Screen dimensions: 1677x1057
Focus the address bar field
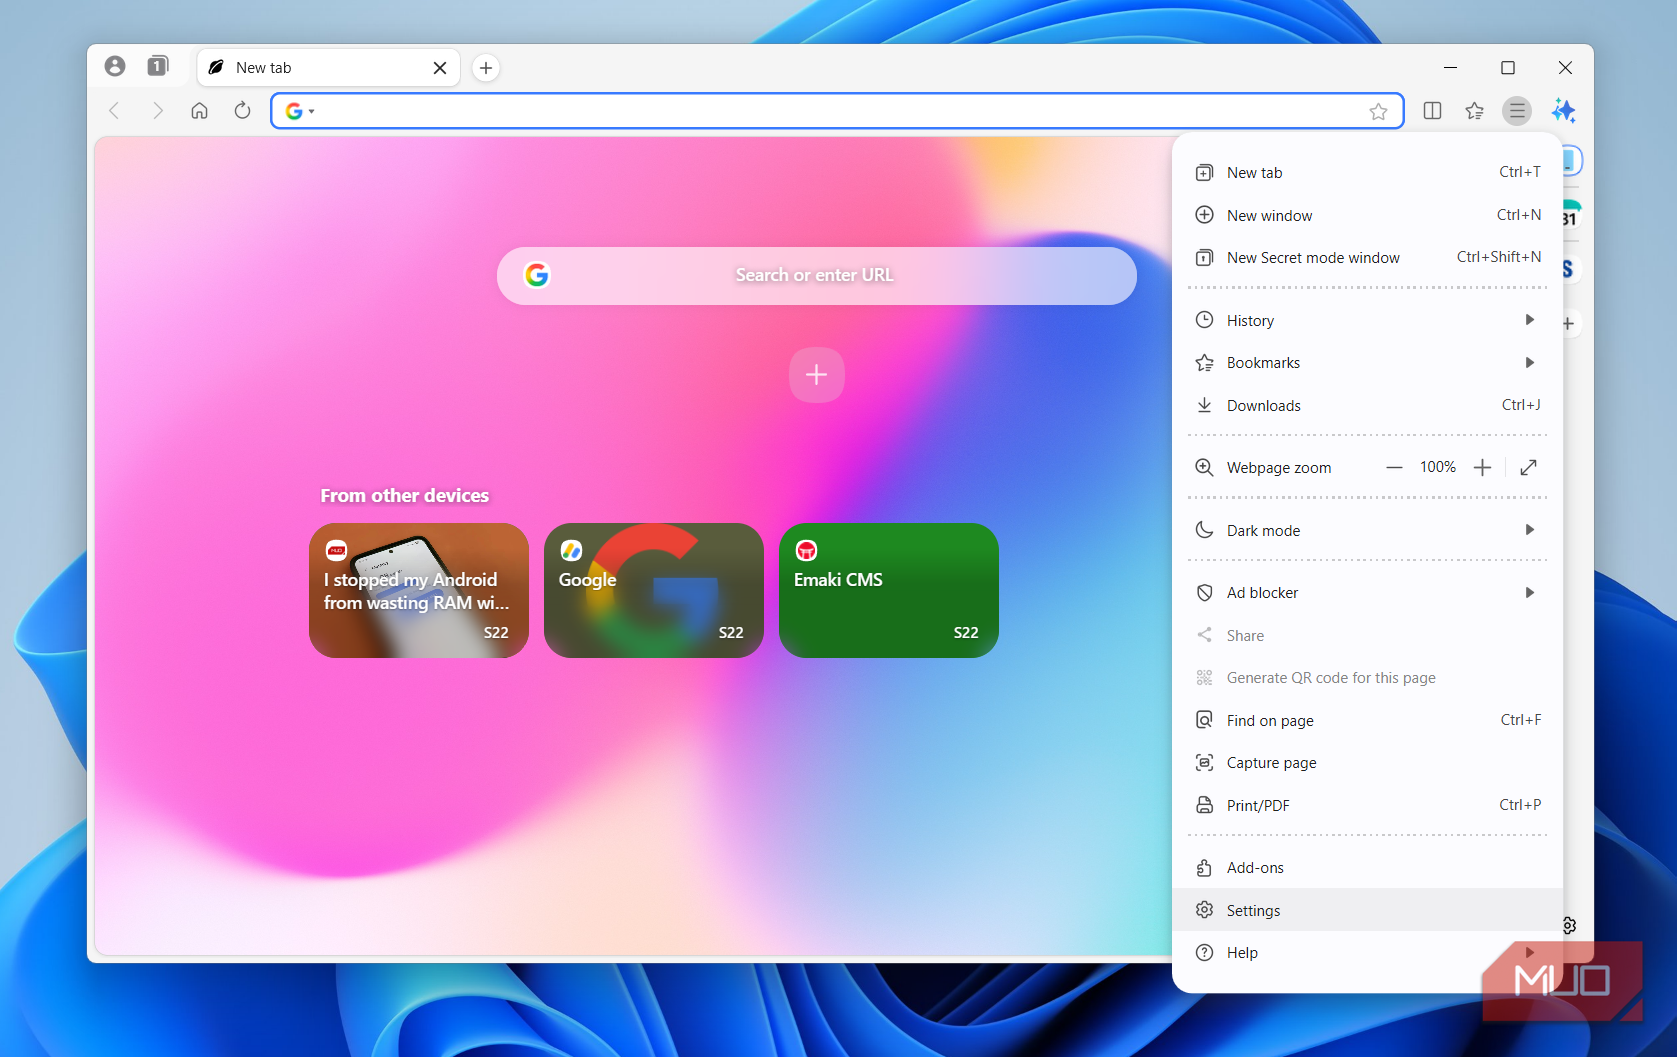point(838,111)
